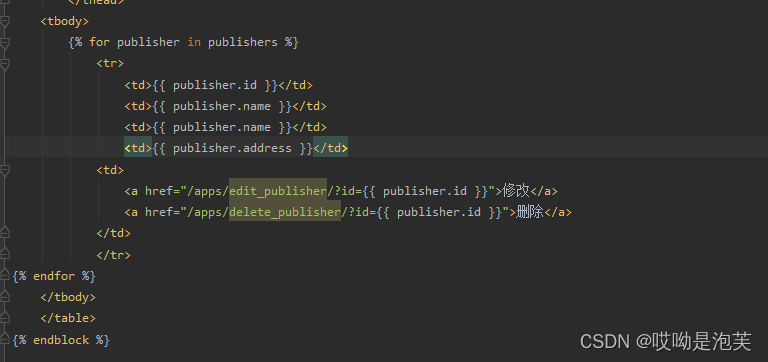Collapse the fold marker beside the td containing the links
This screenshot has height=362, width=768.
tap(4, 170)
